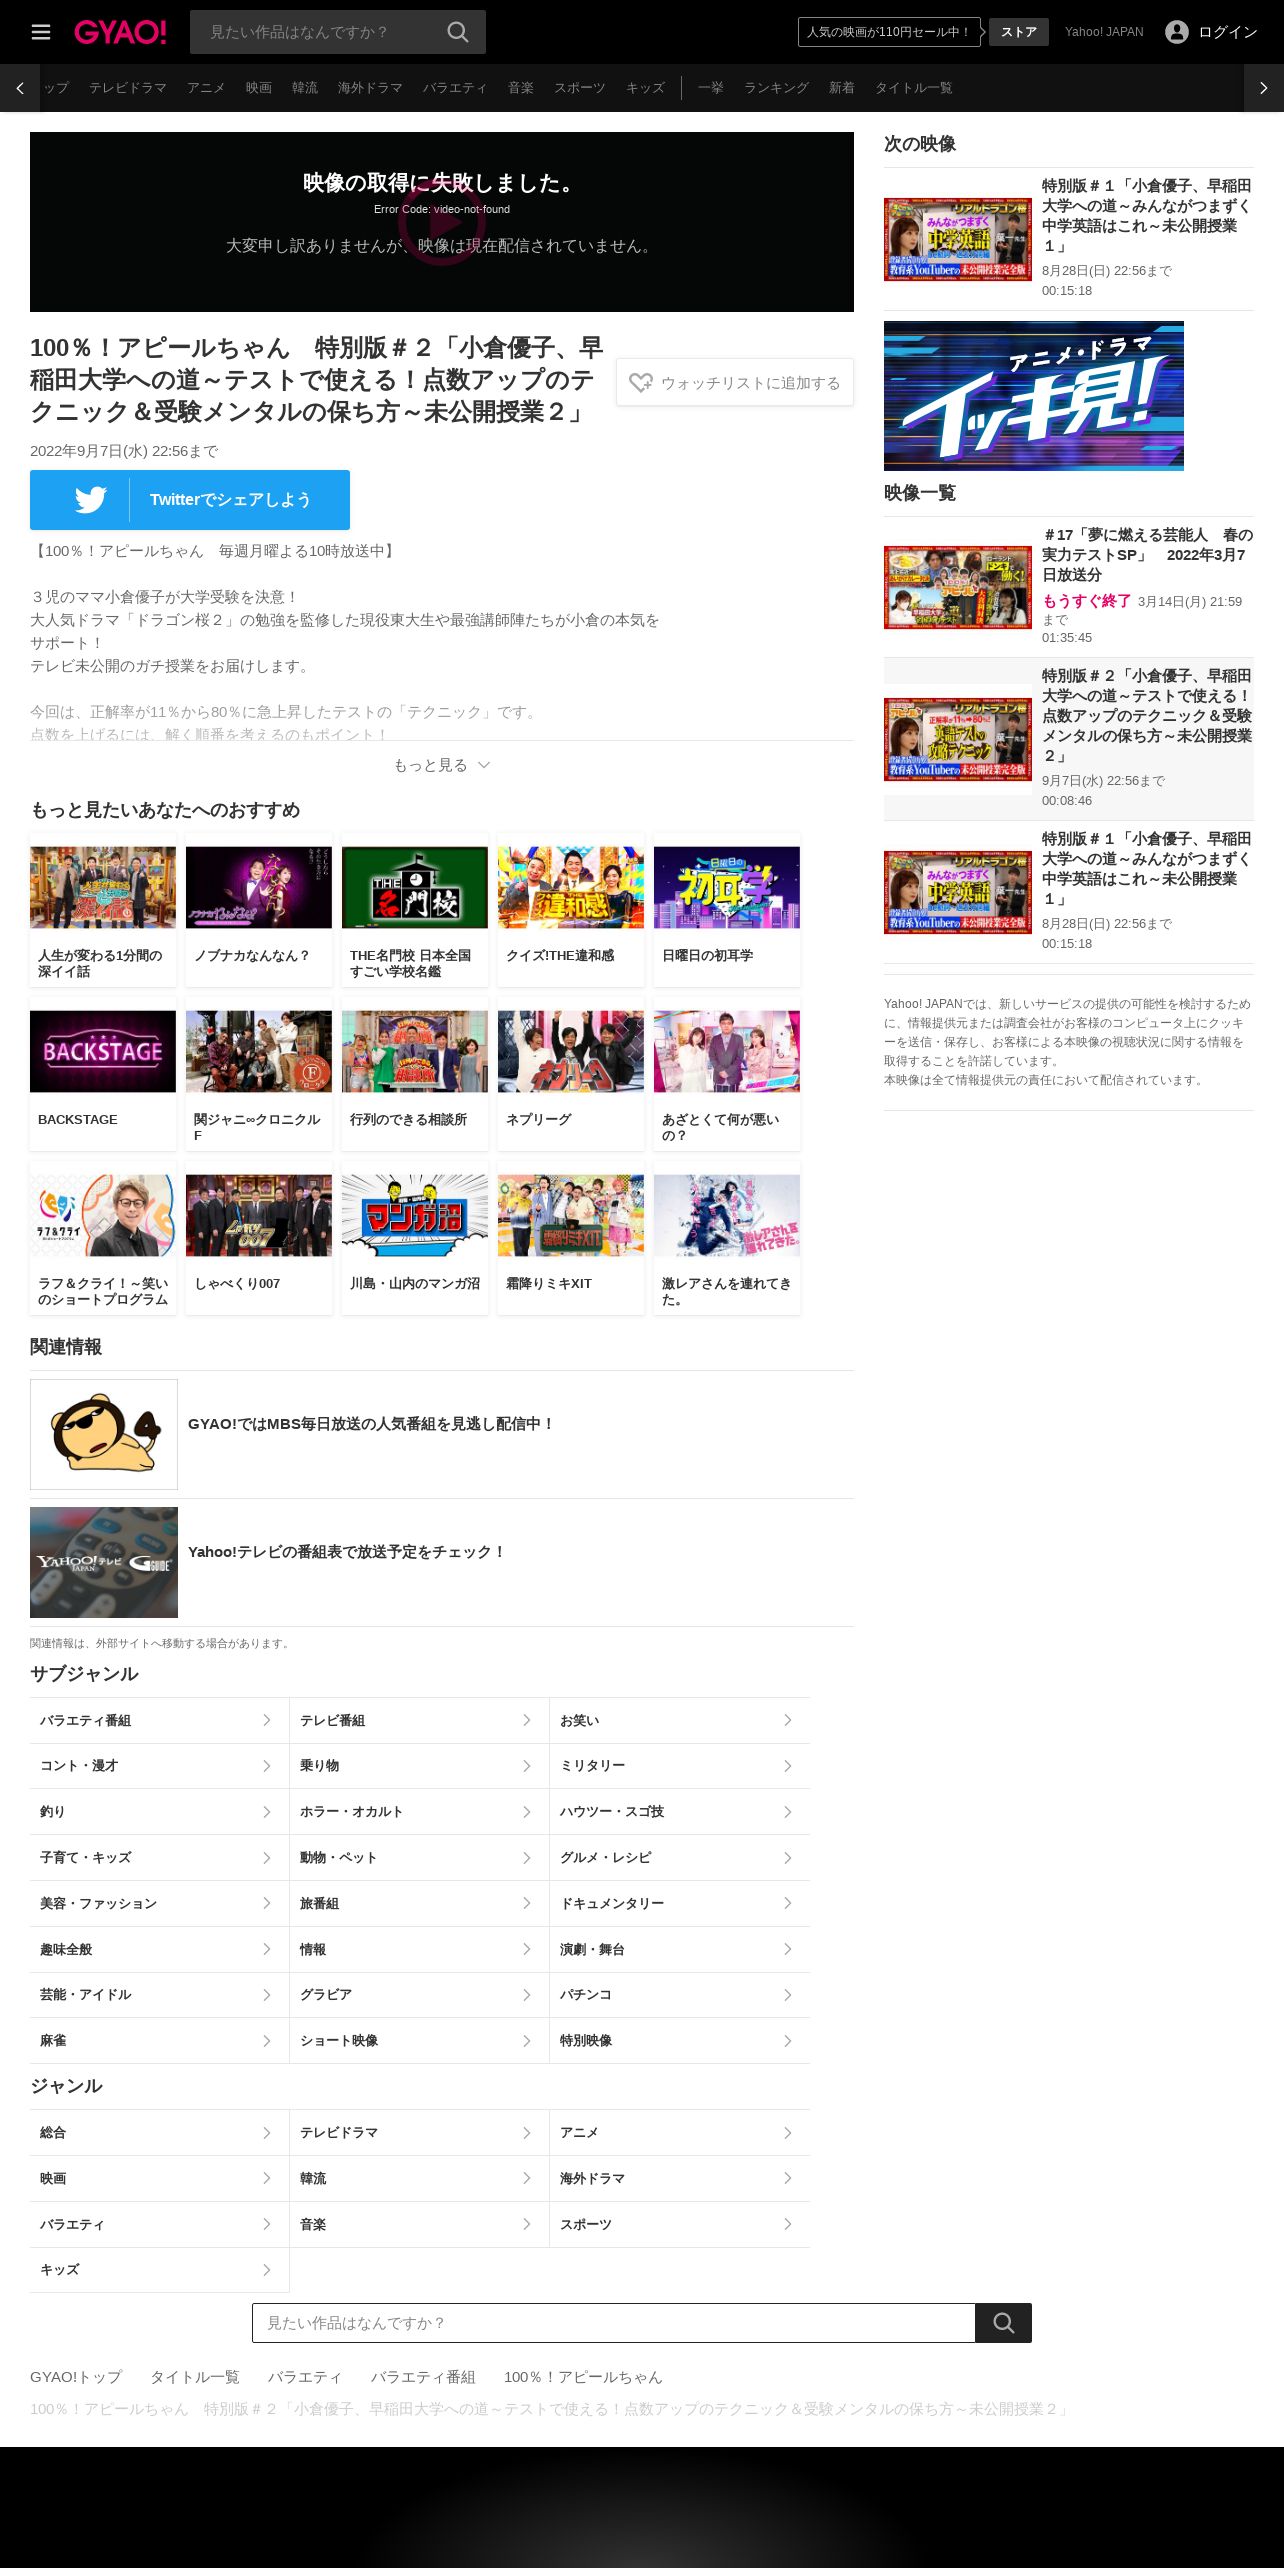Open THE名門校 thumbnail

(415, 888)
